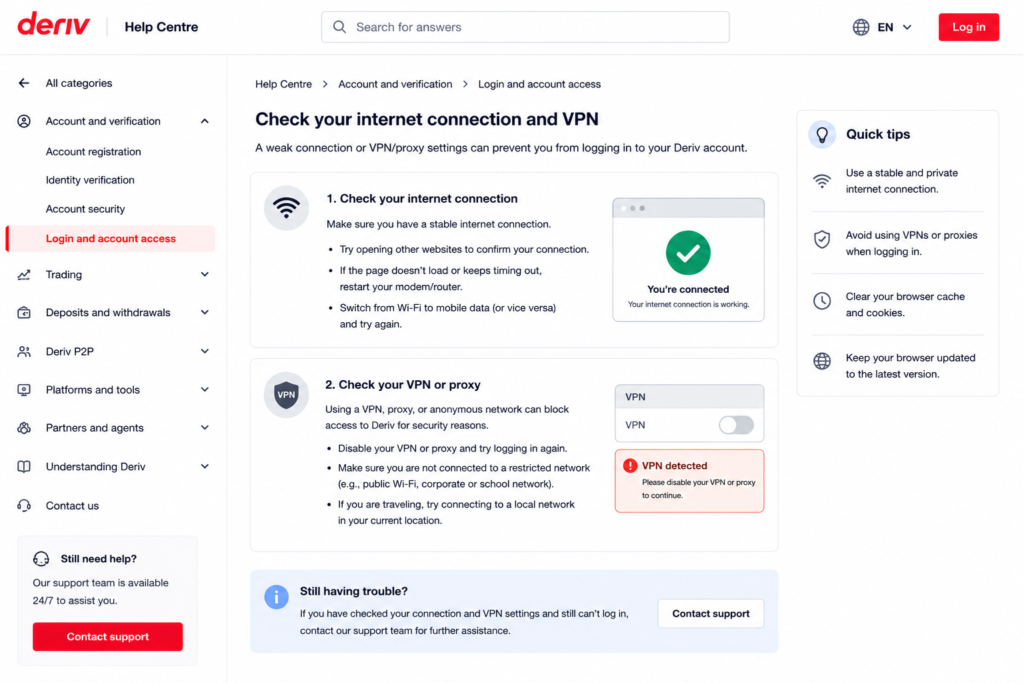This screenshot has height=683, width=1024.
Task: Click the blue info icon by Still having trouble
Action: [x=276, y=597]
